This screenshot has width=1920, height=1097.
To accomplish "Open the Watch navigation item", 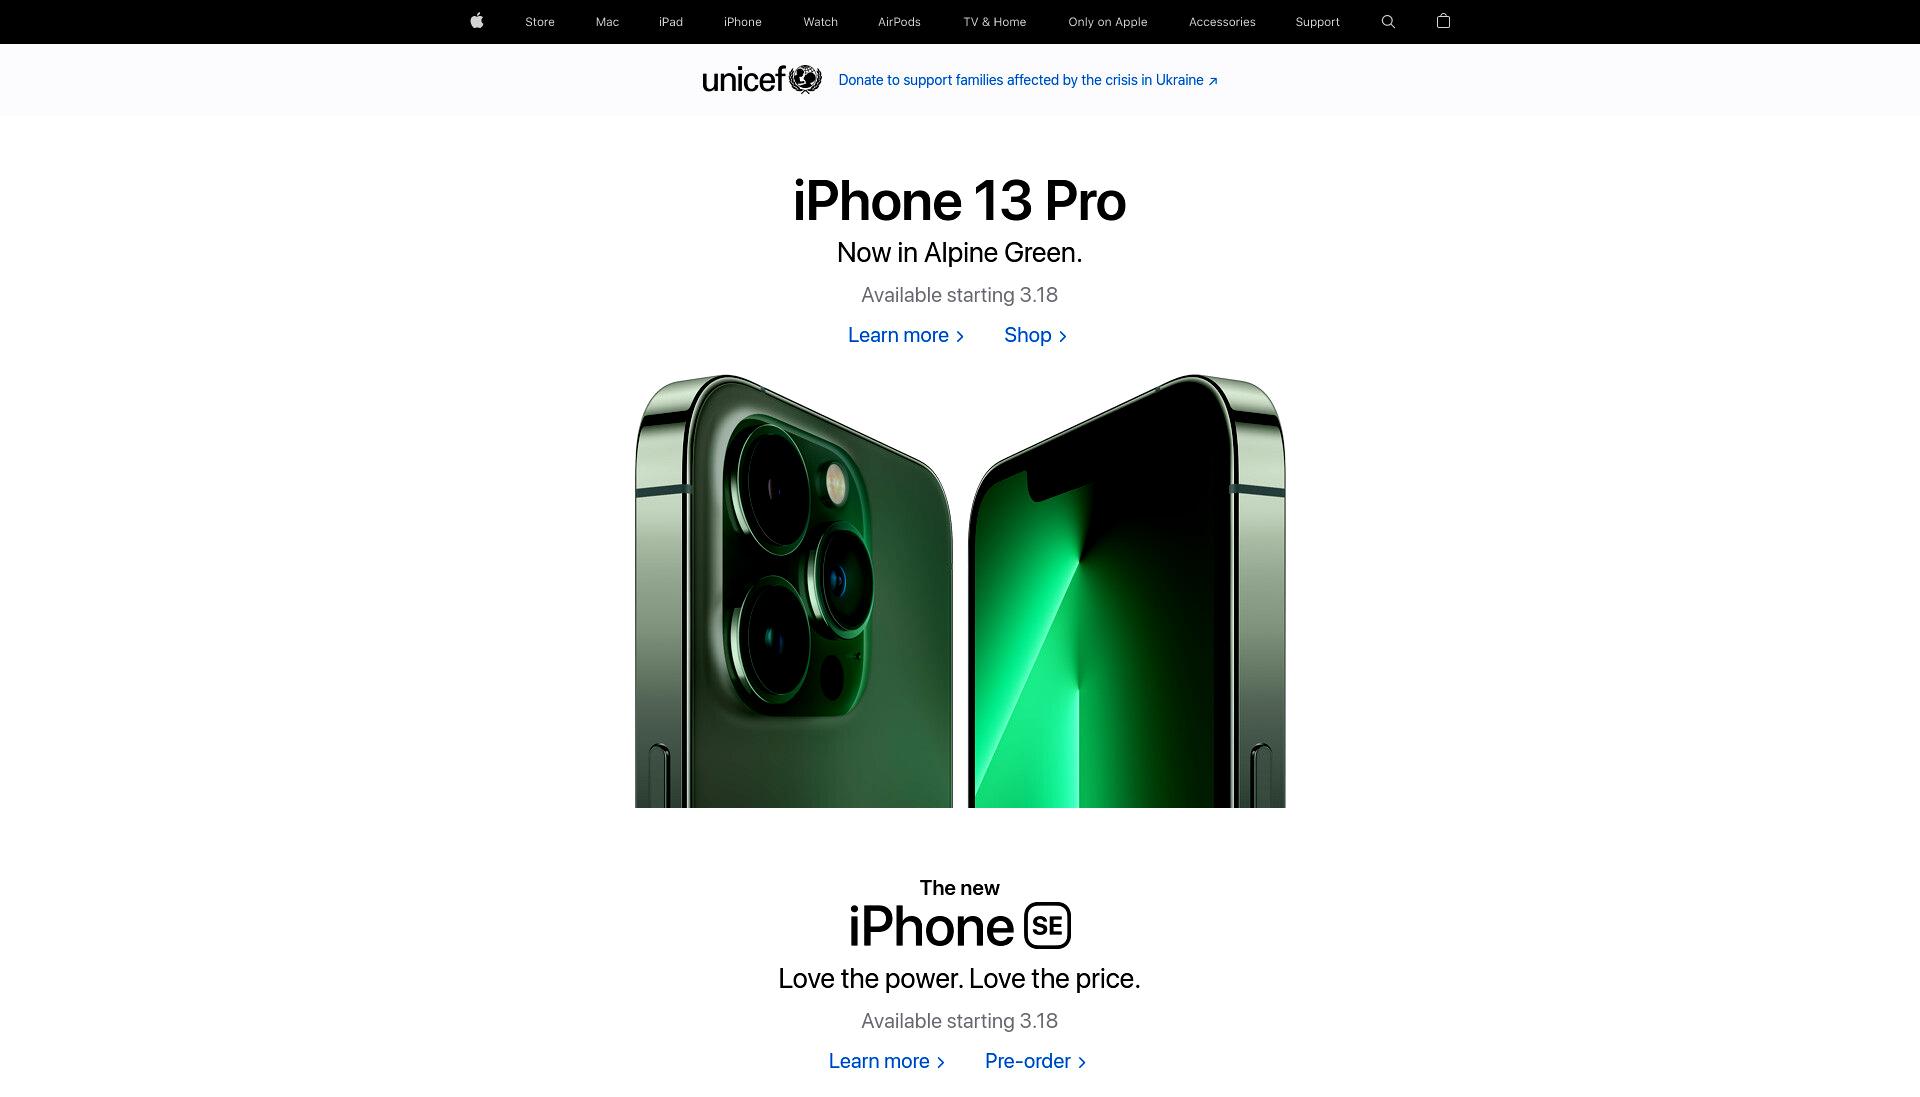I will 821,22.
